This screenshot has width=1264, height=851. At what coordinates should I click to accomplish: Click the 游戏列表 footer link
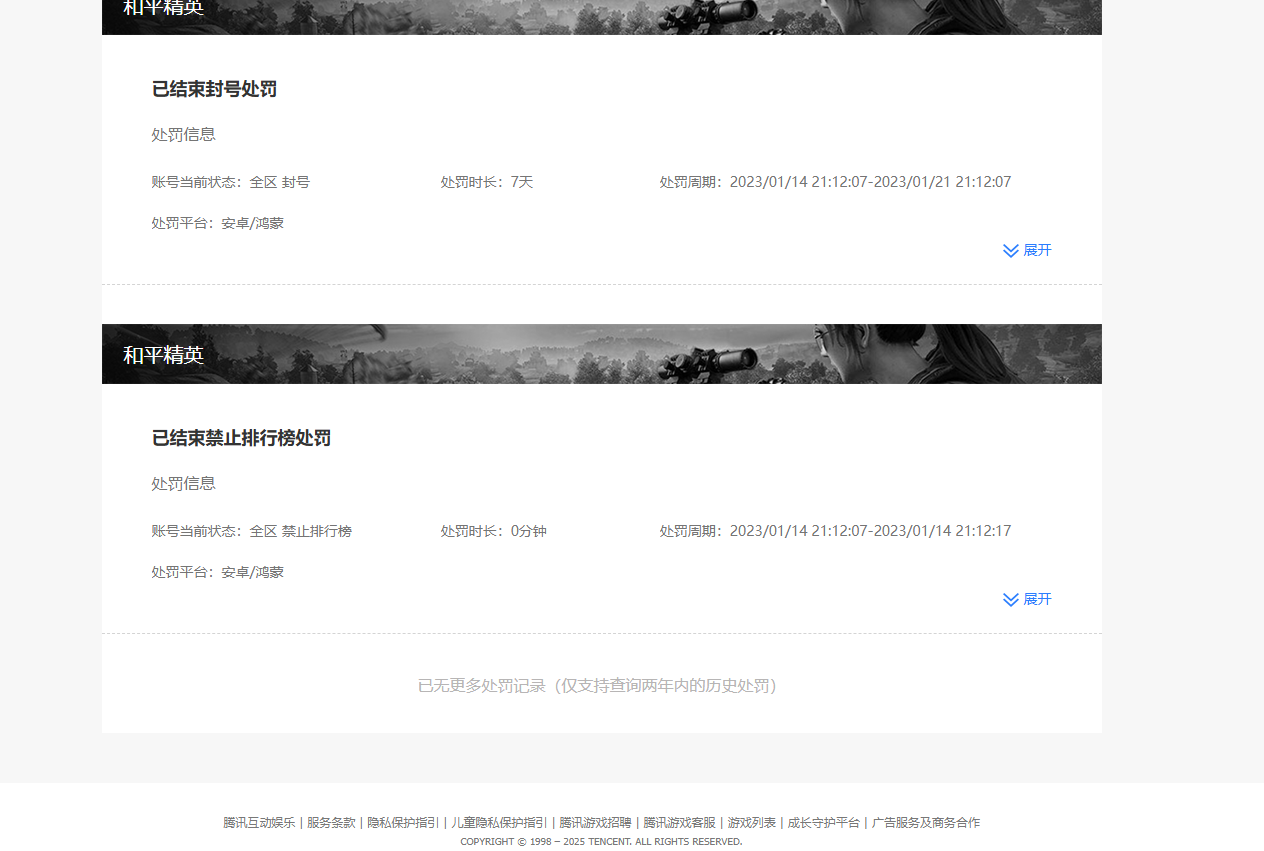click(x=751, y=823)
